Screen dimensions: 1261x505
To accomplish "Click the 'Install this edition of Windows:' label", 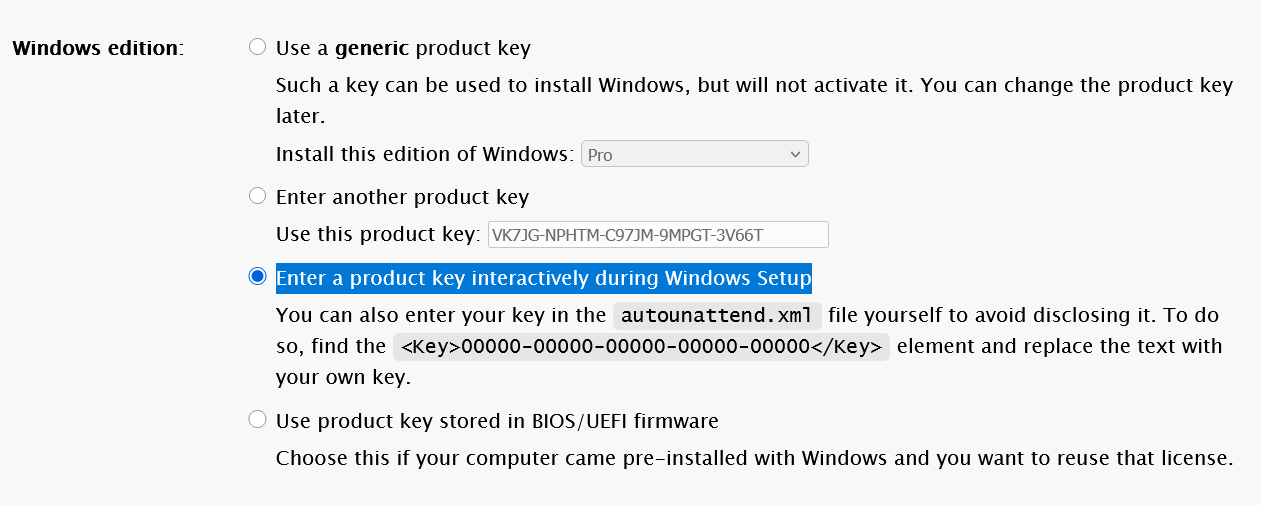I will coord(425,155).
